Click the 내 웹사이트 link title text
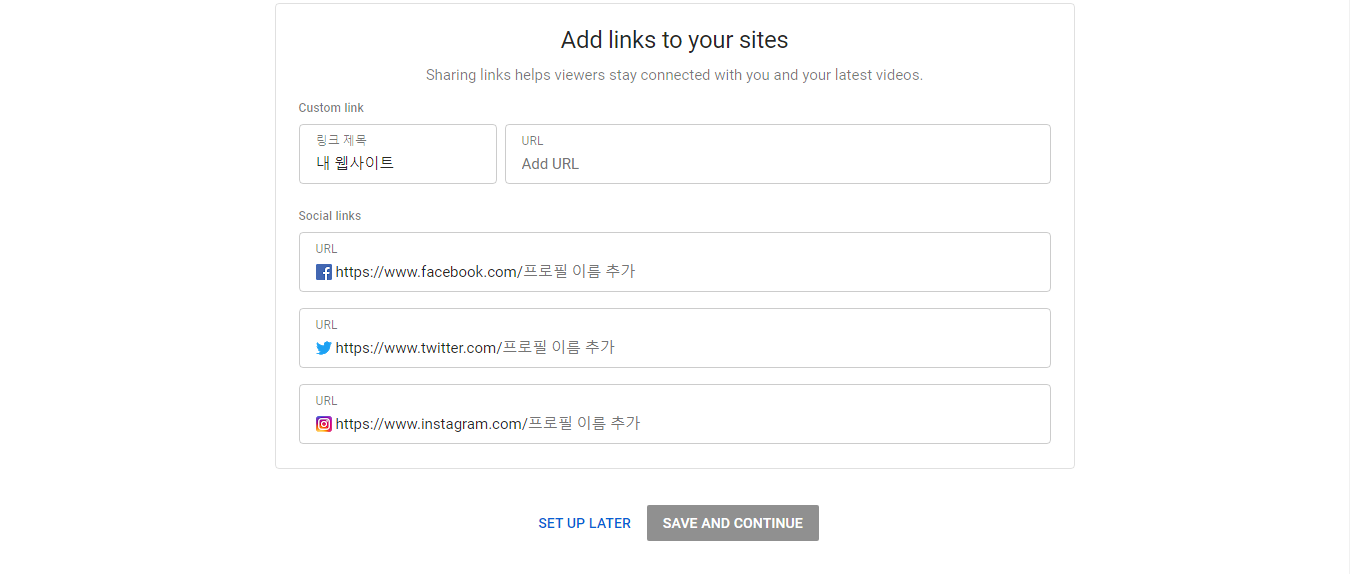Screen dimensions: 1350x574 point(355,163)
